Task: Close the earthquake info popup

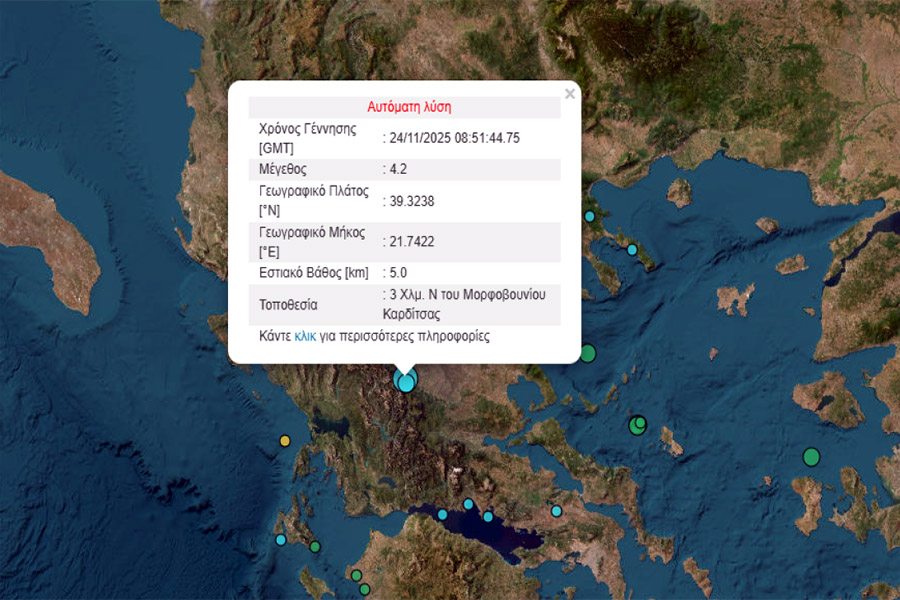Action: tap(570, 94)
